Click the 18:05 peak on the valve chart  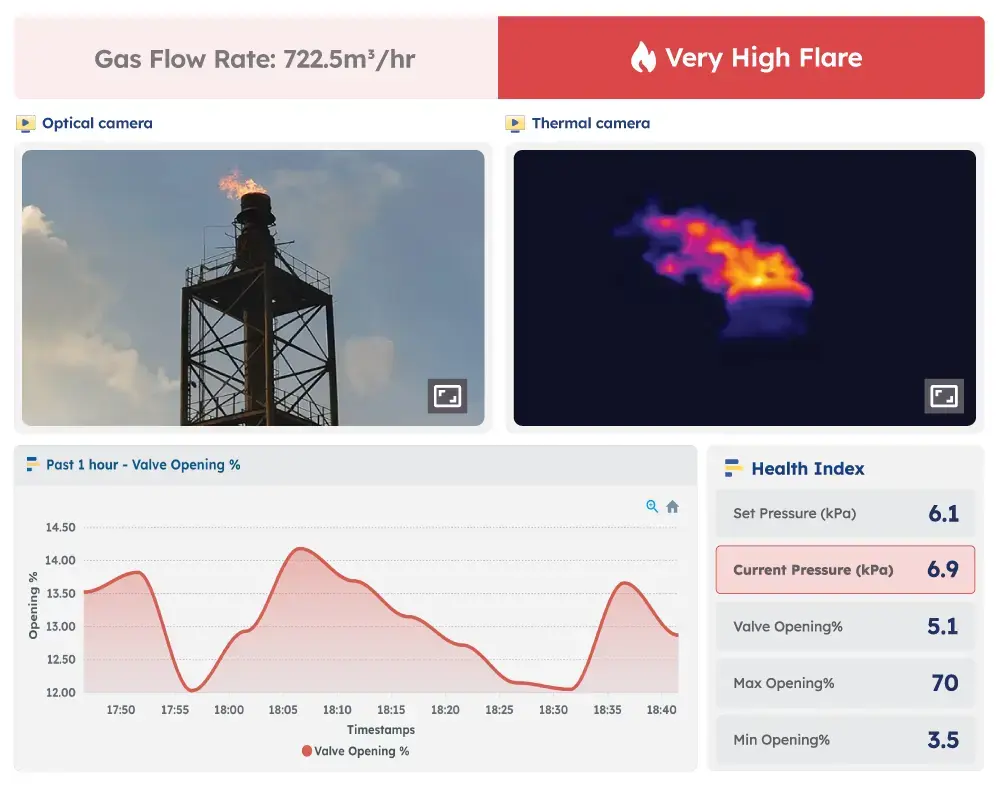pos(298,550)
